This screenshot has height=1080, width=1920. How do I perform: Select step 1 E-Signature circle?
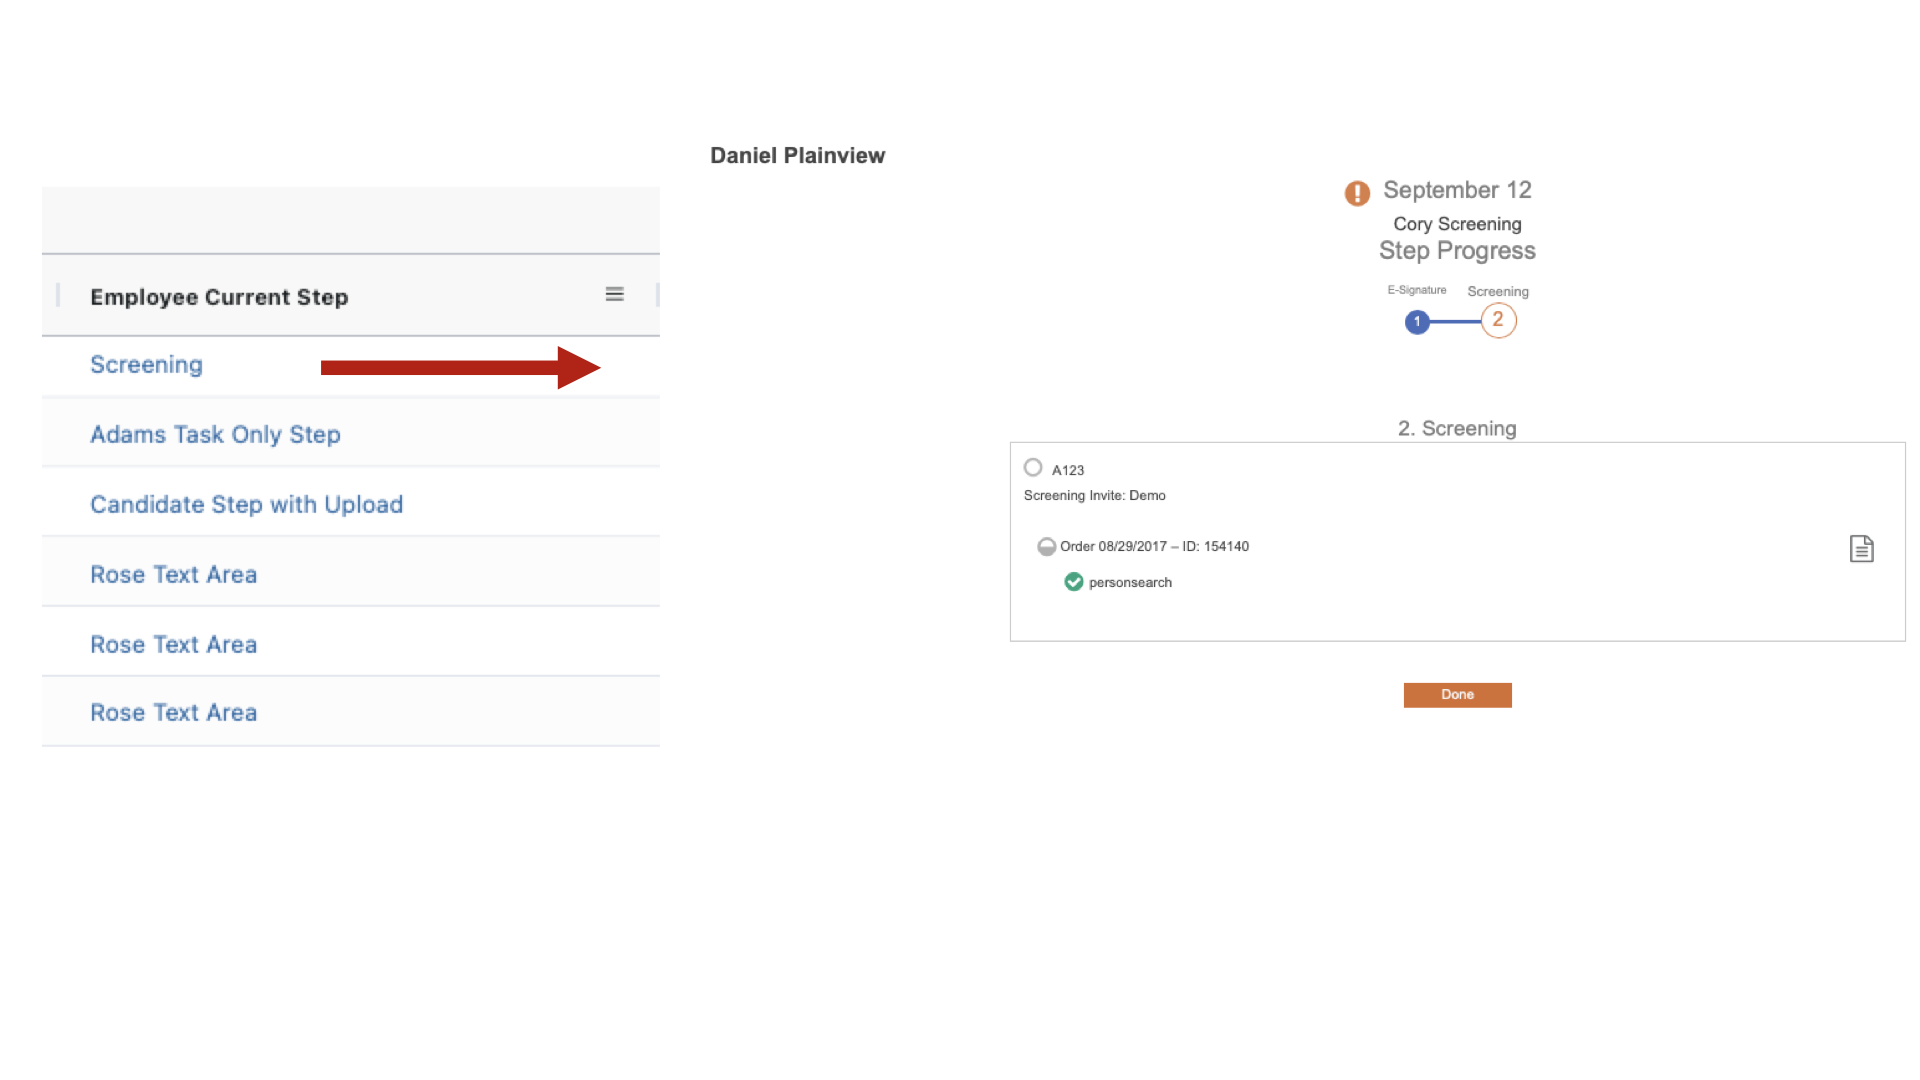[x=1417, y=322]
